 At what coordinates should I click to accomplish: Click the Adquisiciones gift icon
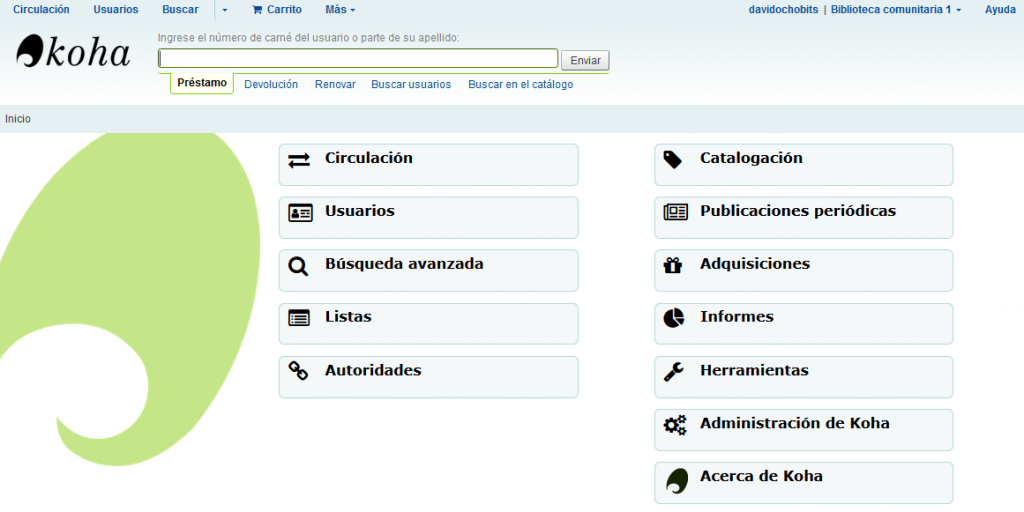tap(673, 265)
